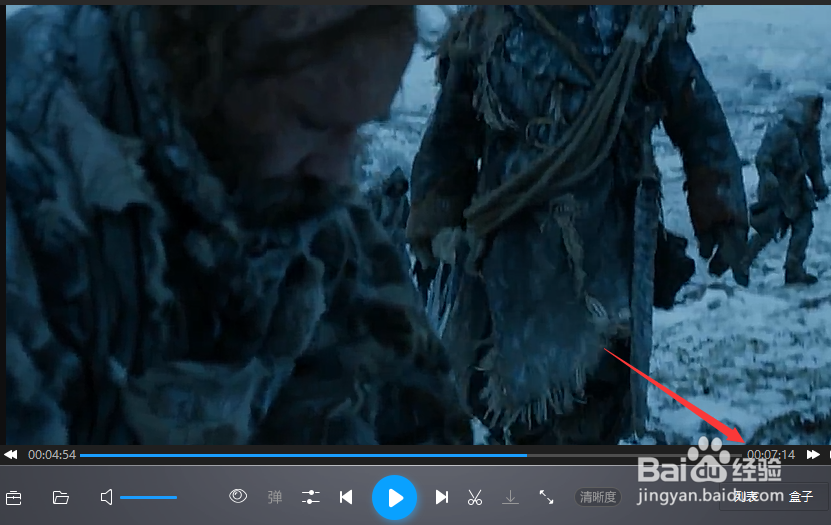Open the toolbox briefcase icon
The width and height of the screenshot is (831, 525).
pyautogui.click(x=14, y=497)
